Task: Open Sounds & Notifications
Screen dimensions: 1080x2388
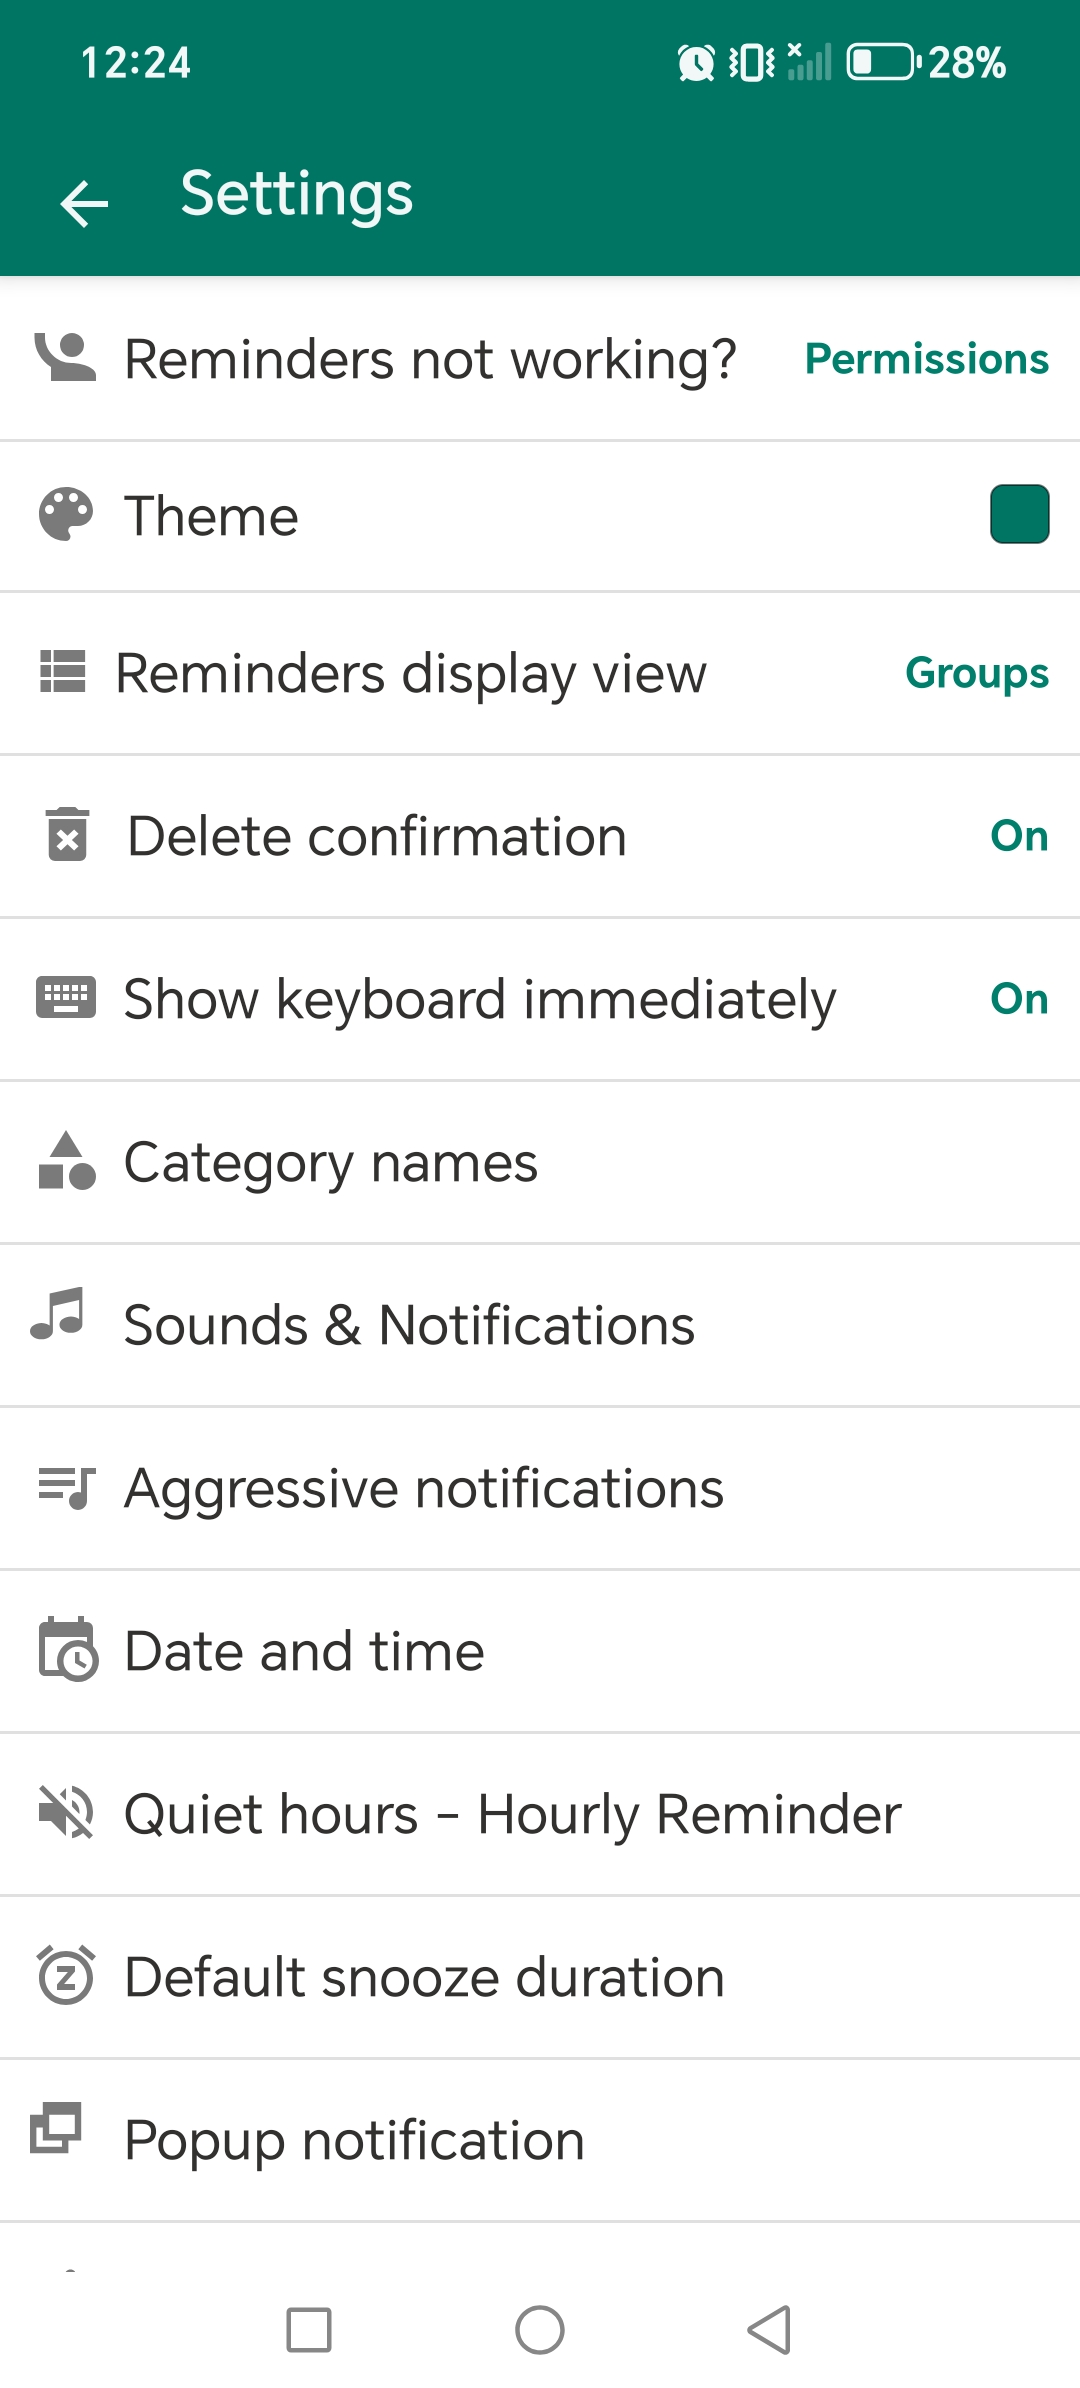Action: [409, 1325]
